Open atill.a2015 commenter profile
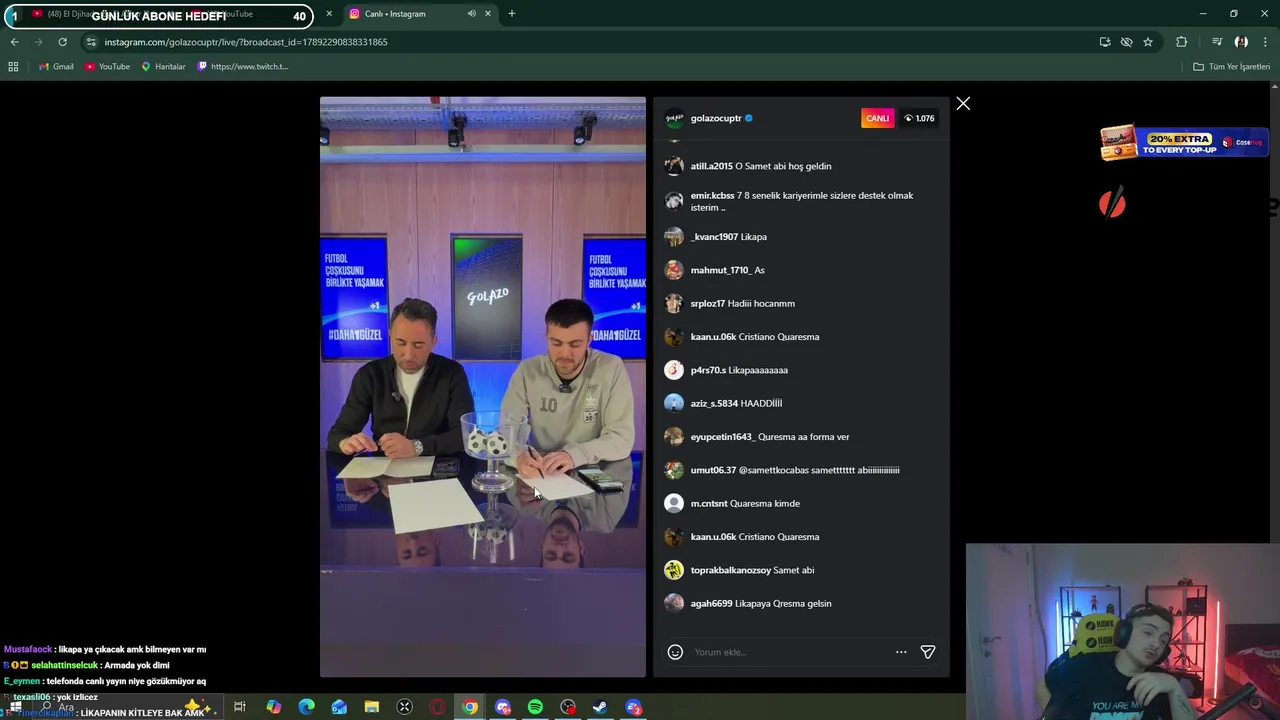 tap(711, 166)
